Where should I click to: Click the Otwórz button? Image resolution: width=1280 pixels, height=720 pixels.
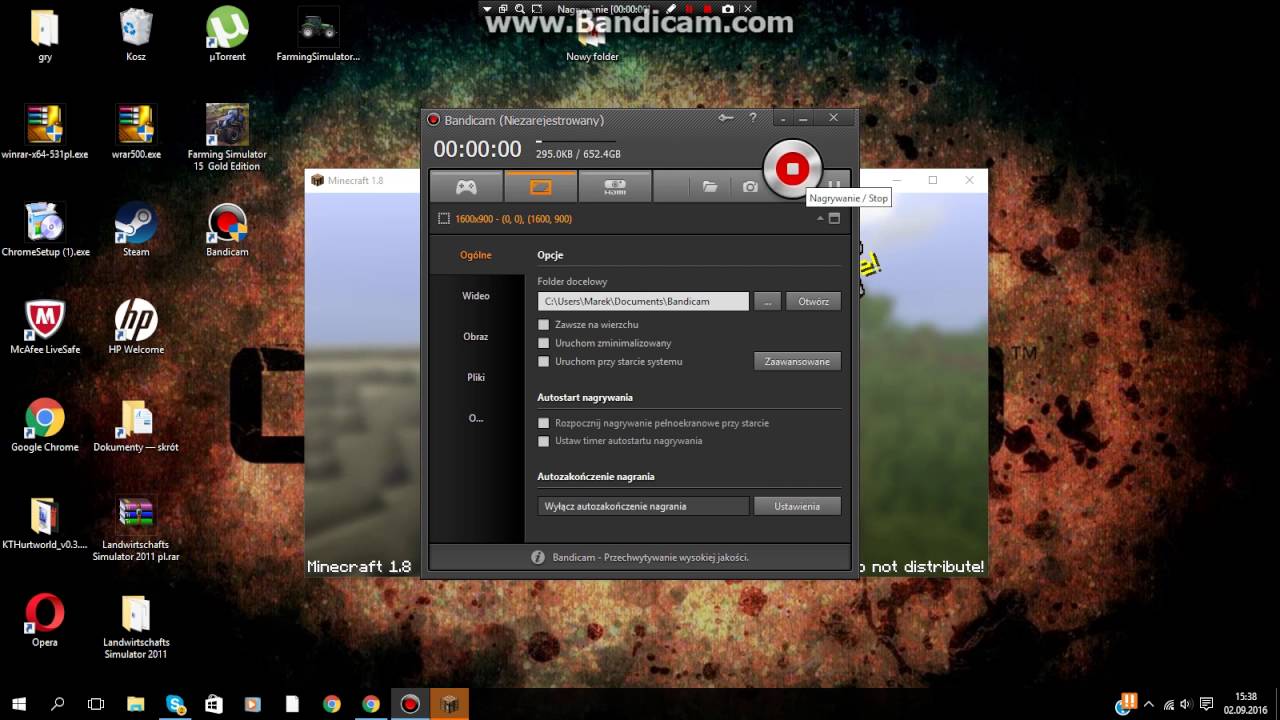813,301
